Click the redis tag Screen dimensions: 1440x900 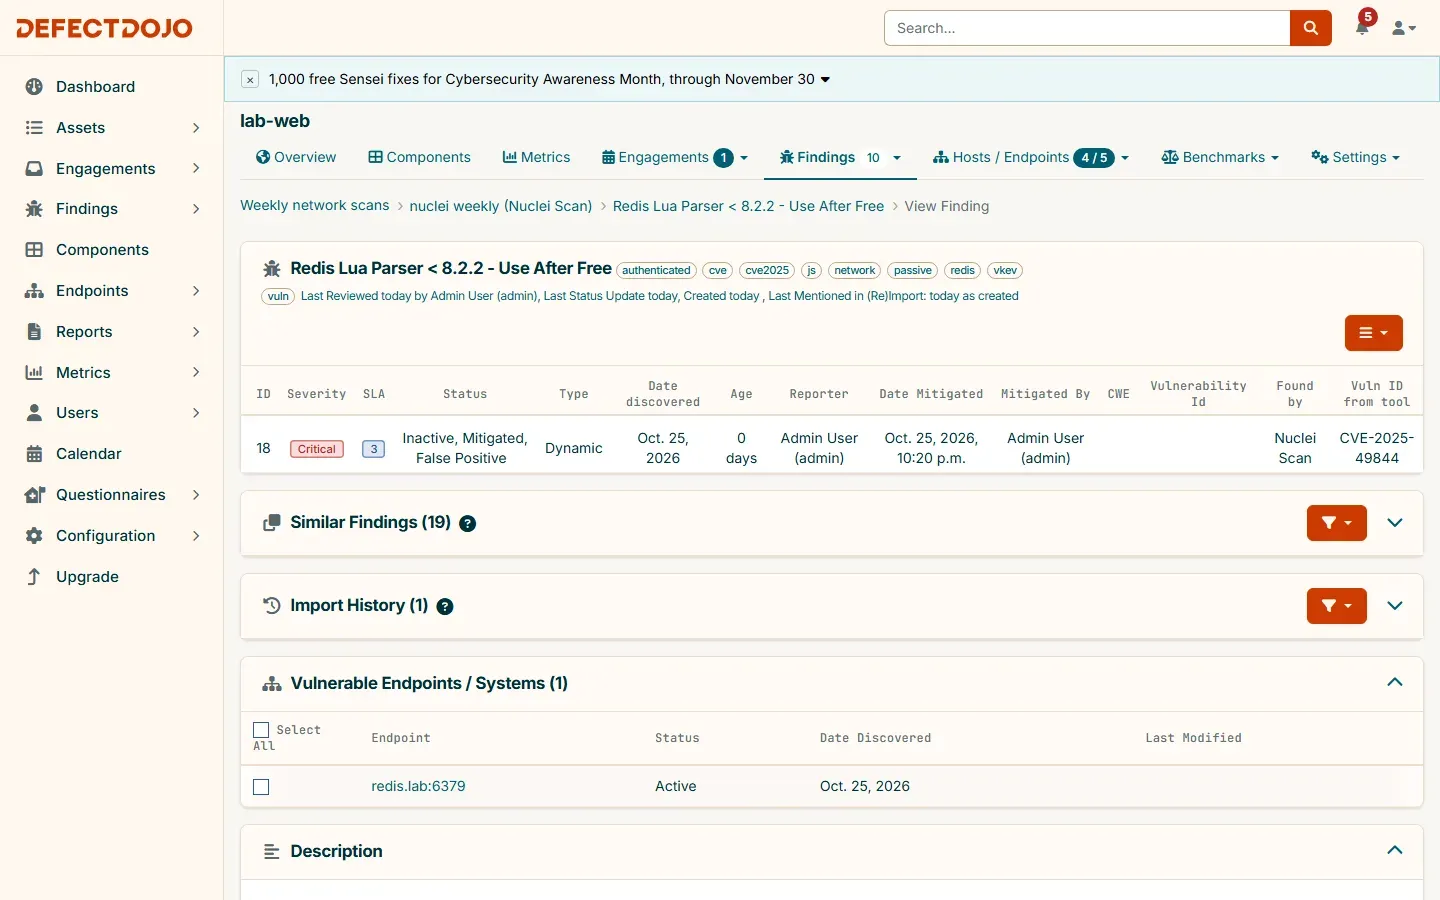tap(962, 271)
